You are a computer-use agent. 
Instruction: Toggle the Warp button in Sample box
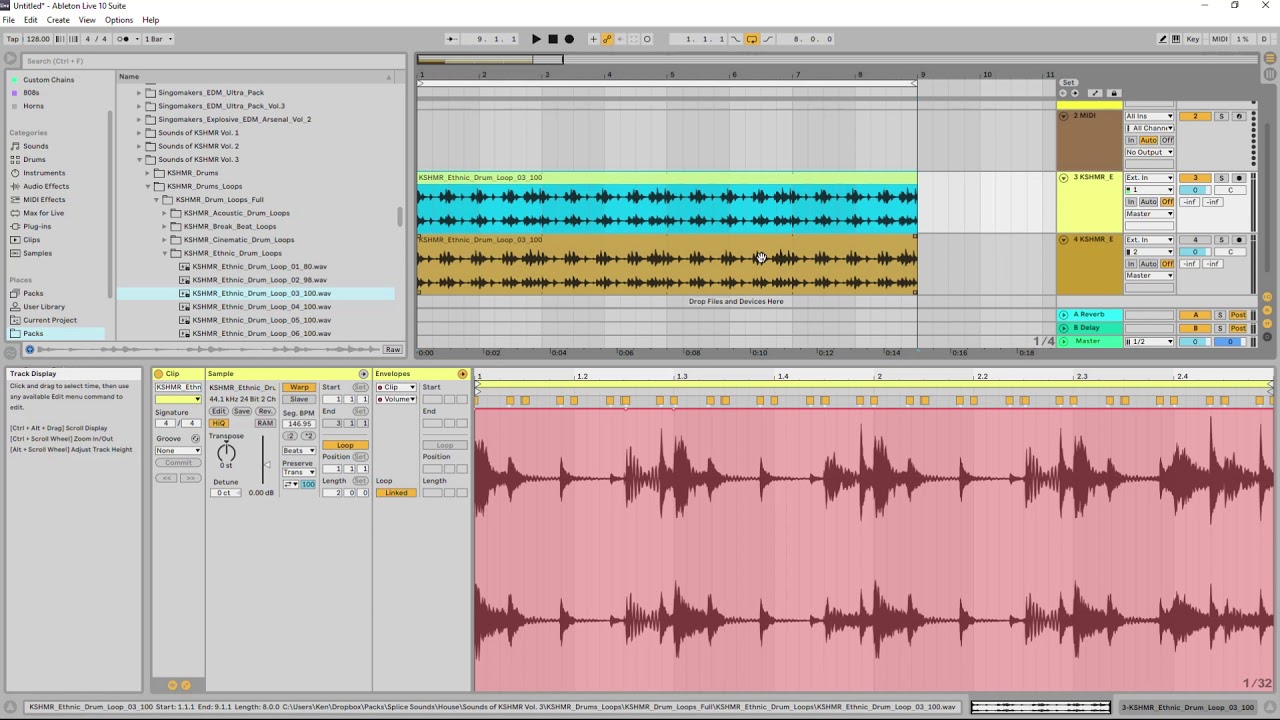tap(298, 387)
